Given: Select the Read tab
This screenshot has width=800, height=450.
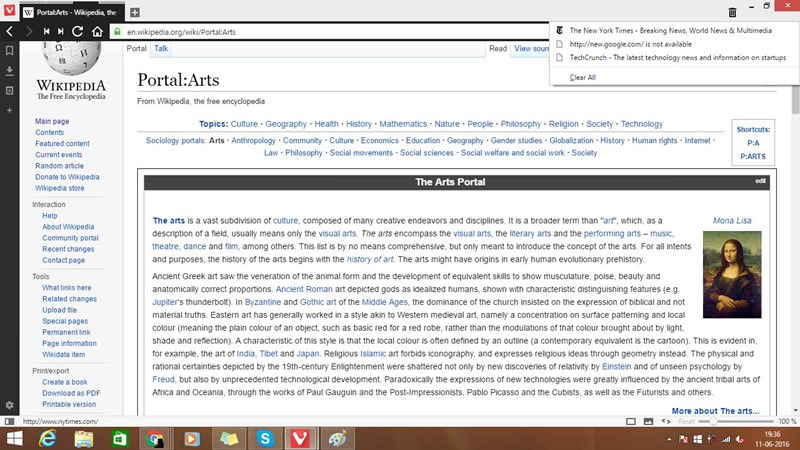Looking at the screenshot, I should point(498,48).
